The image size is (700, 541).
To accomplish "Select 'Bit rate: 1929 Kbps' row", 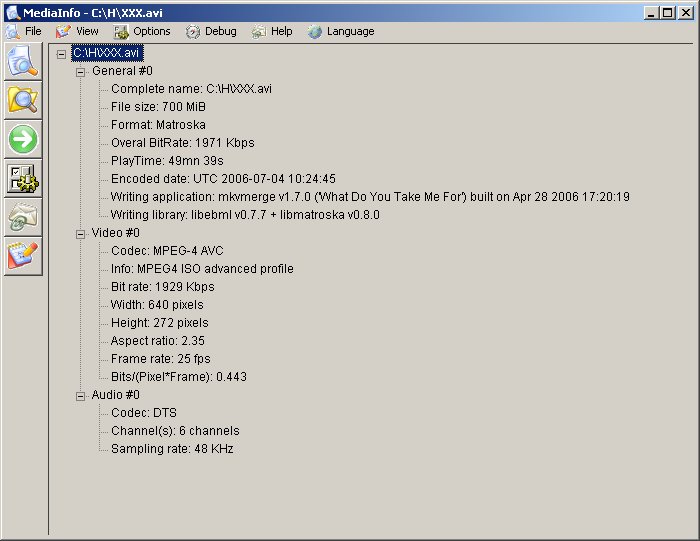I will 162,287.
